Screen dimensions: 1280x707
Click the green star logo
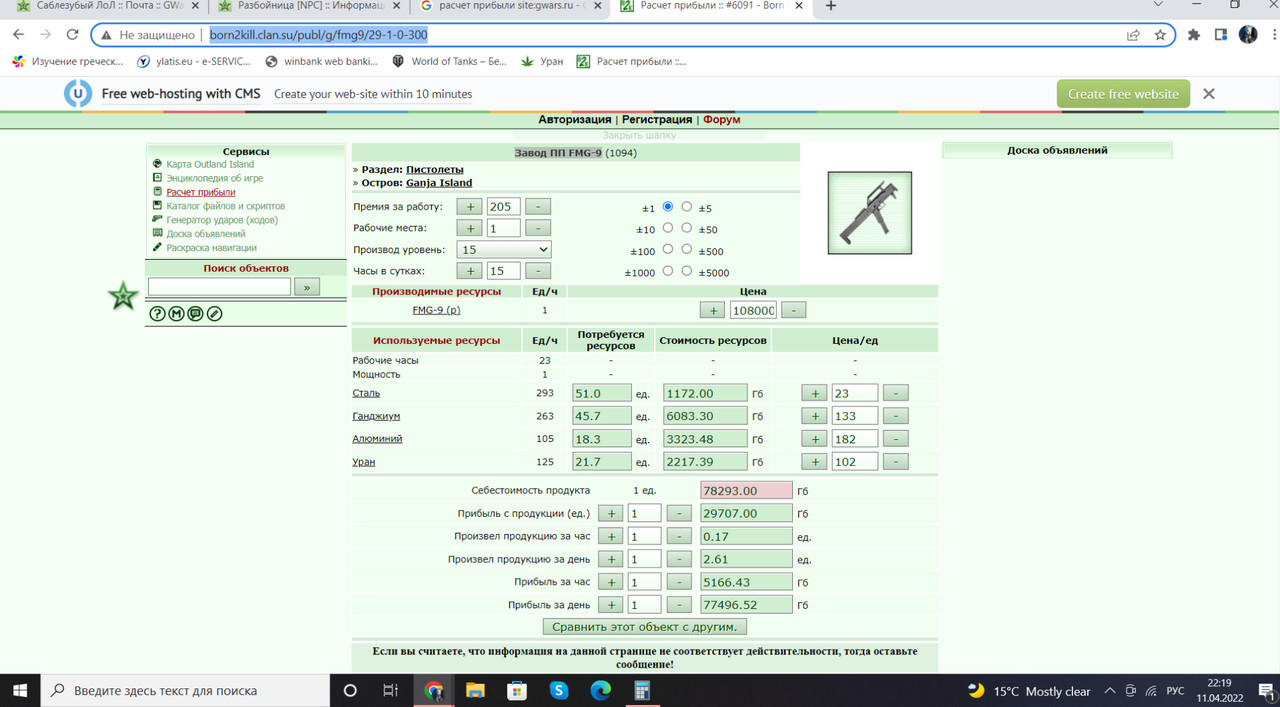click(x=123, y=296)
